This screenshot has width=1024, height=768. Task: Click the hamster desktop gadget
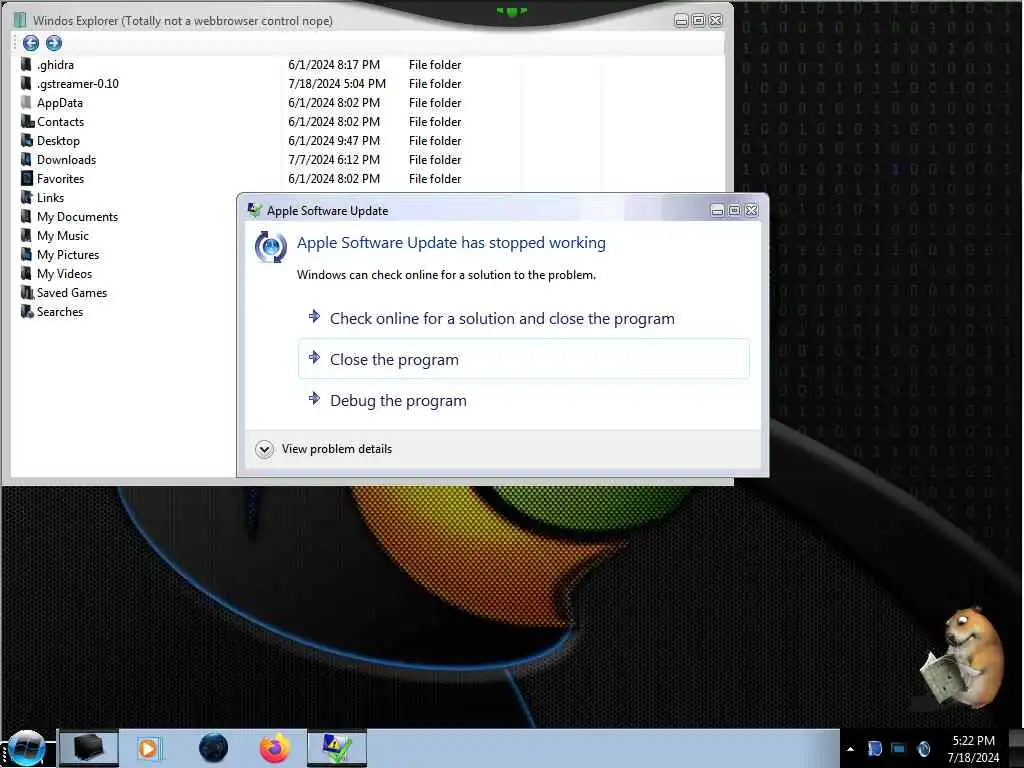(962, 658)
